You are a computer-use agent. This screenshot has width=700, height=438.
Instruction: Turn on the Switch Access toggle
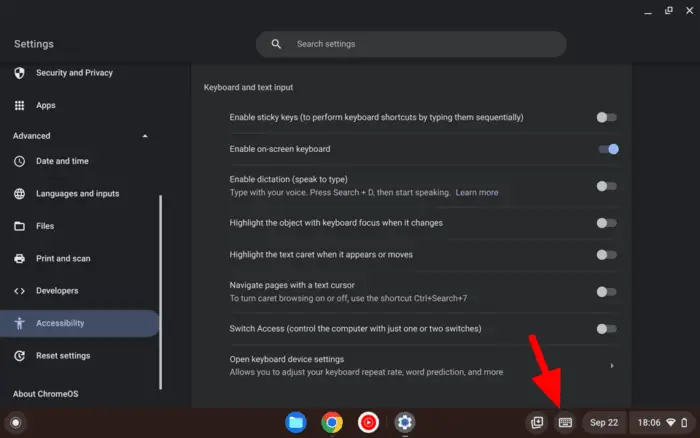click(x=607, y=329)
